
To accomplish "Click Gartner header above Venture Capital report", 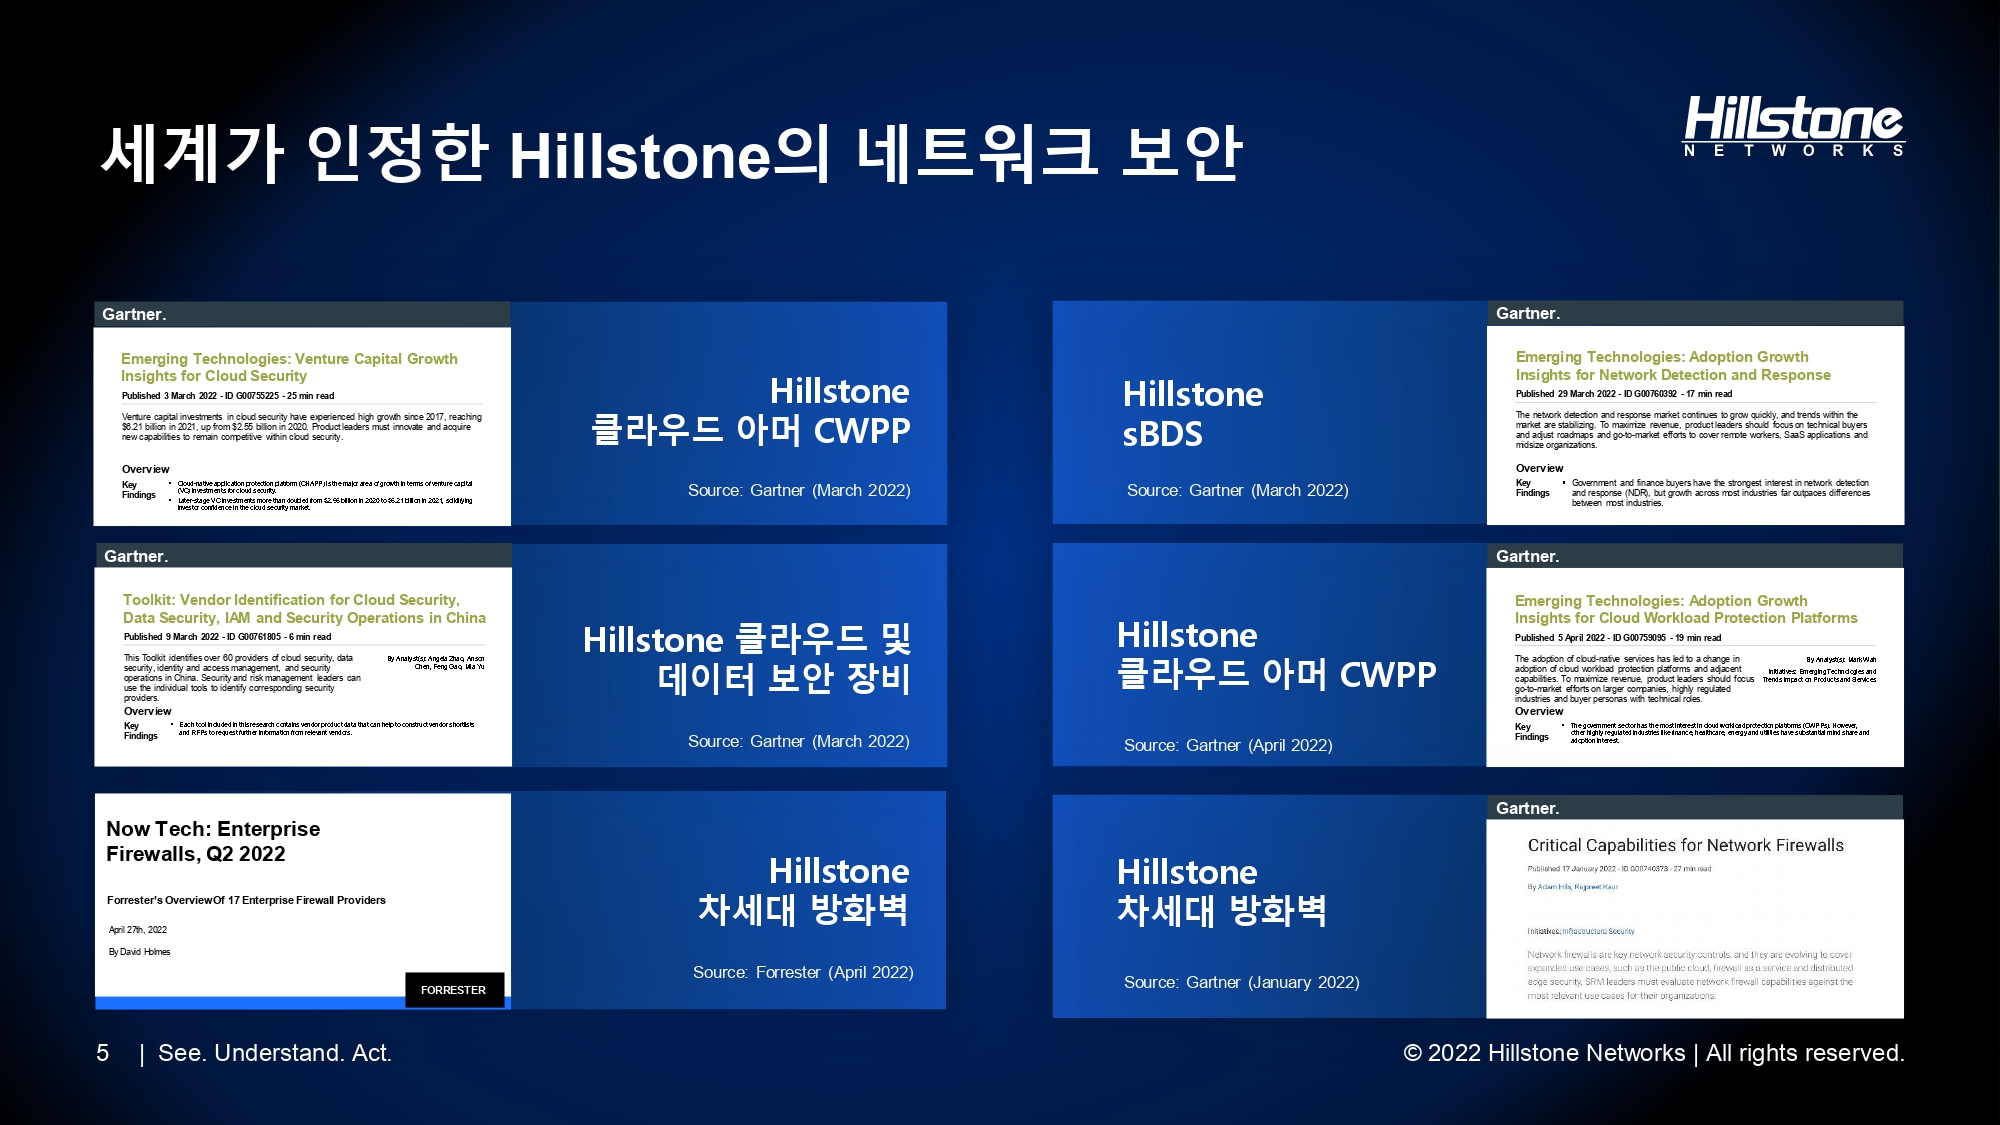I will tap(302, 314).
